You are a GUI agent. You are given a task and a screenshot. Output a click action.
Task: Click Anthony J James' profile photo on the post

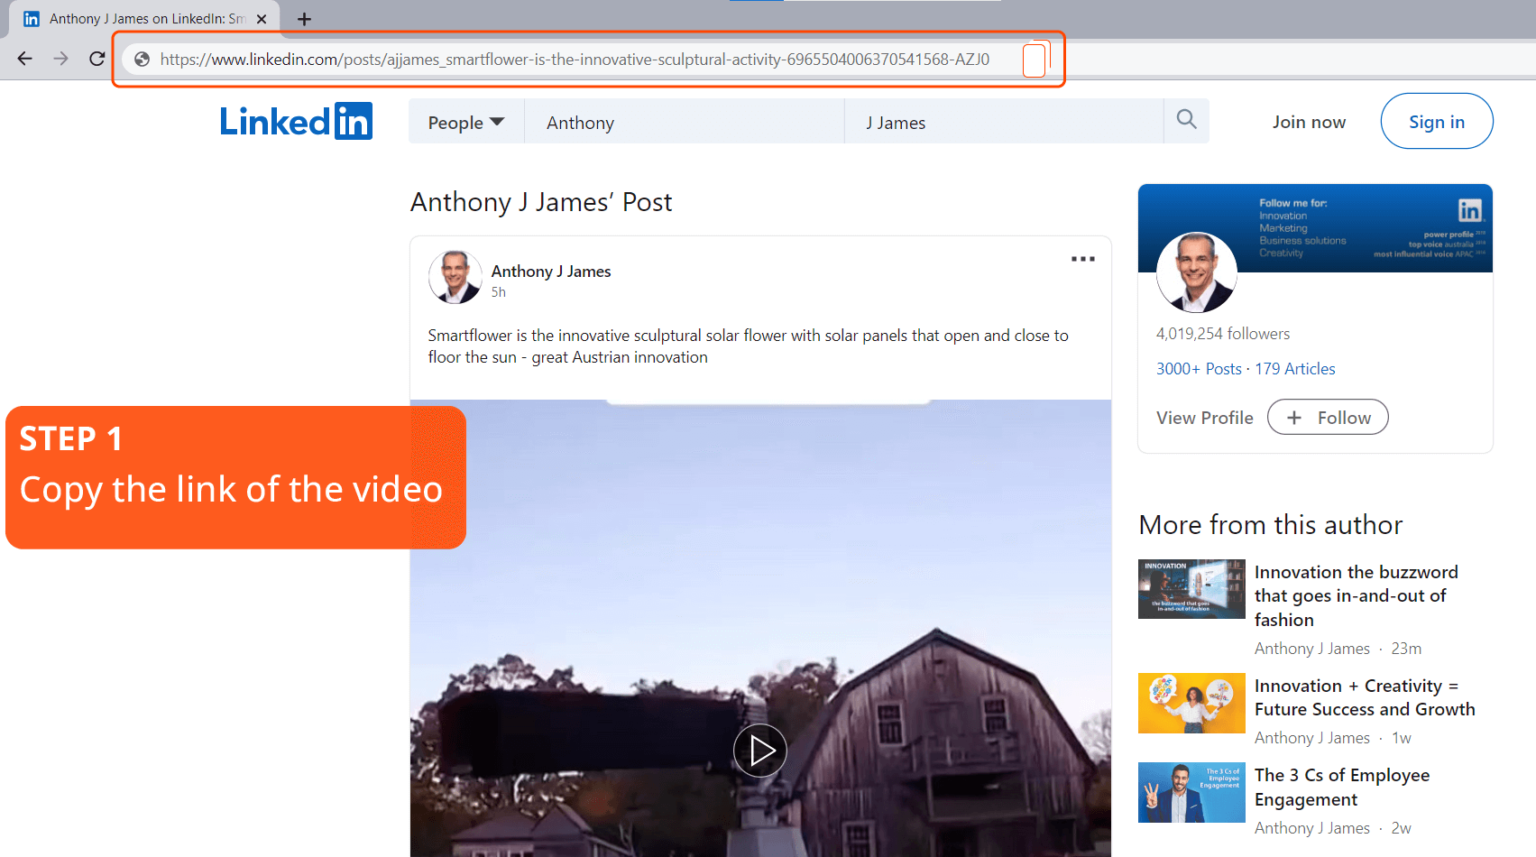point(455,277)
